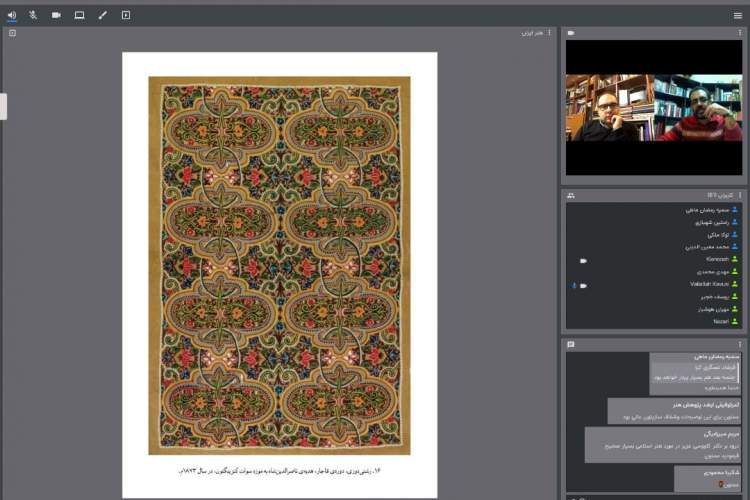Click the attendees pod title with count
The image size is (750, 500).
[x=720, y=195]
